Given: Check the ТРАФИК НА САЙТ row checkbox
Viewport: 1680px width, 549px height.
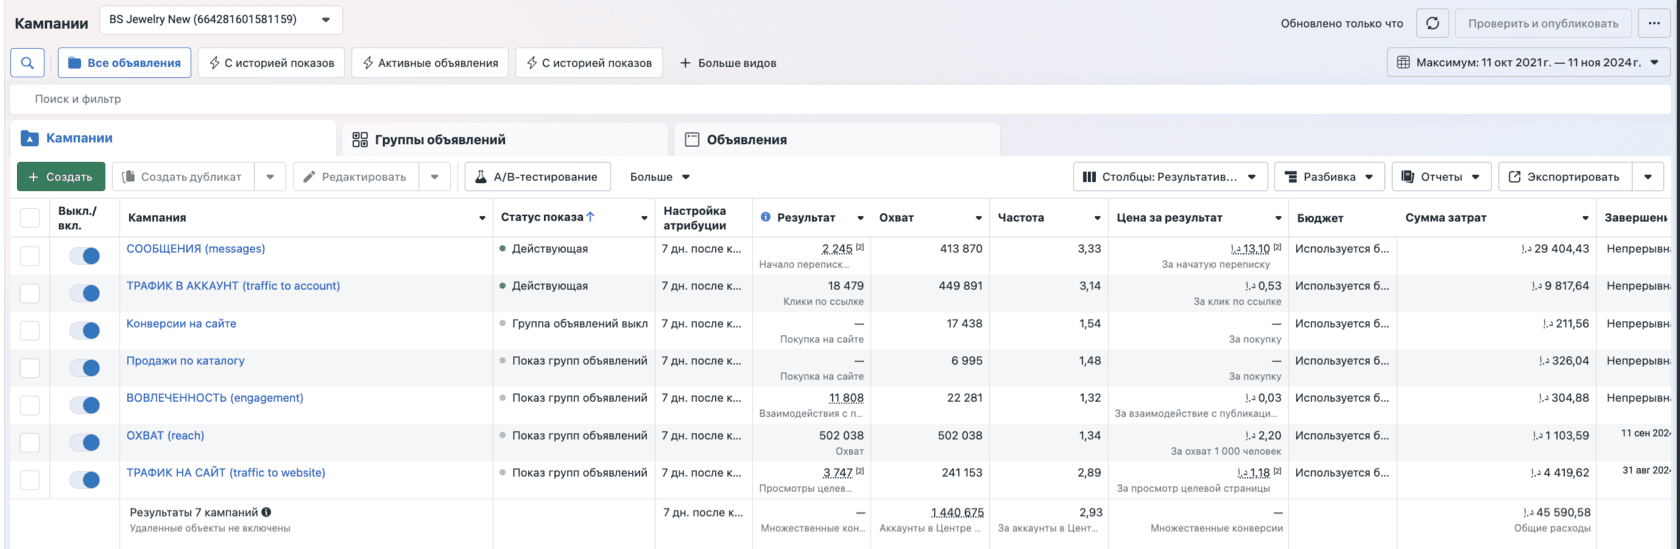Looking at the screenshot, I should [x=30, y=480].
